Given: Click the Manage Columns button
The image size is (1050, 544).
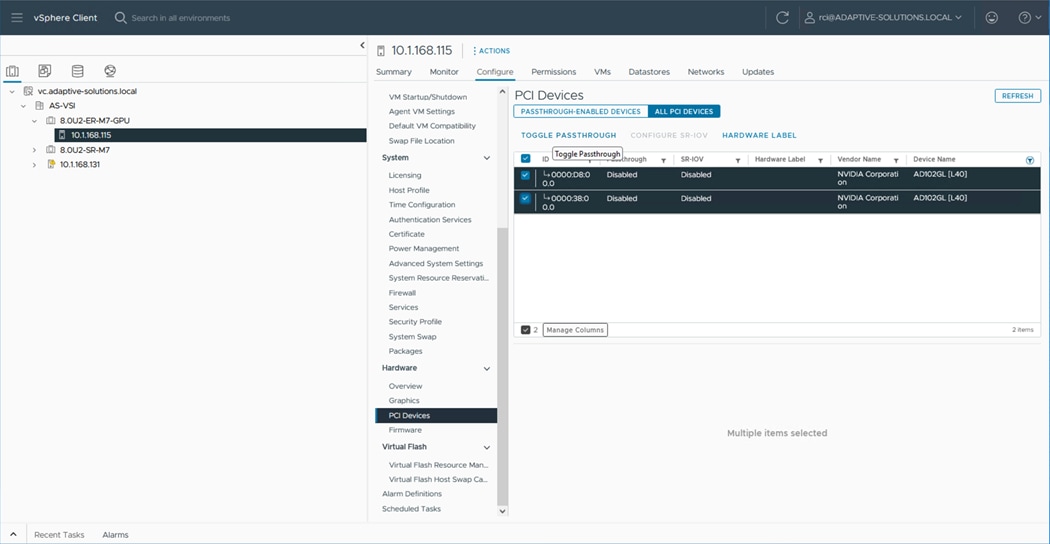Looking at the screenshot, I should [x=575, y=330].
